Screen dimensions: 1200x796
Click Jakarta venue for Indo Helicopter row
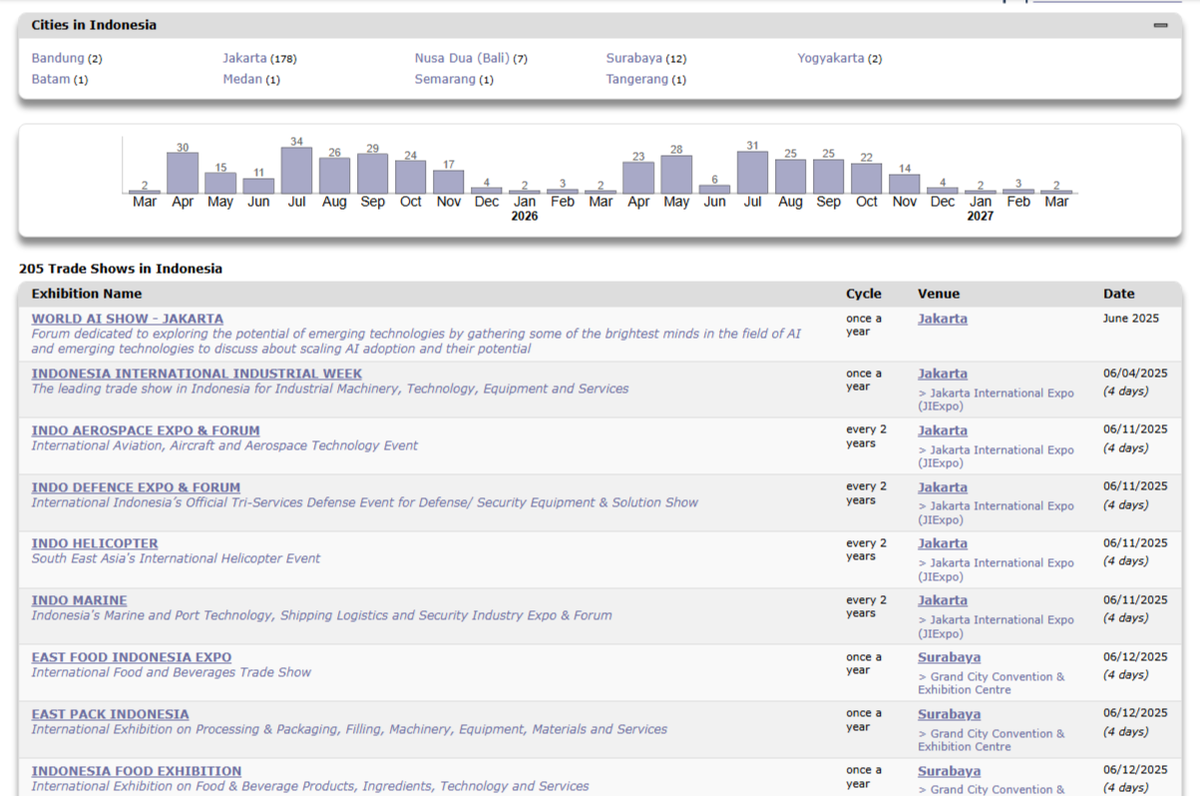click(943, 544)
